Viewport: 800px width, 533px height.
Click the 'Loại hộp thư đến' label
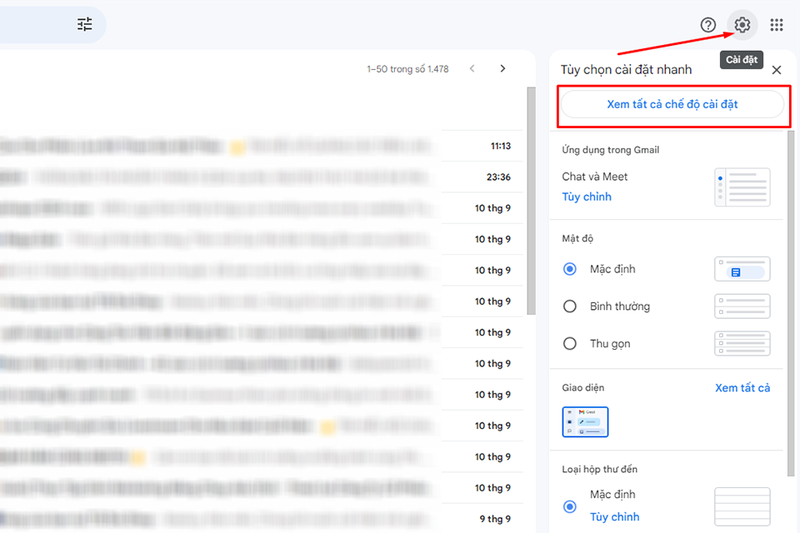click(x=599, y=469)
